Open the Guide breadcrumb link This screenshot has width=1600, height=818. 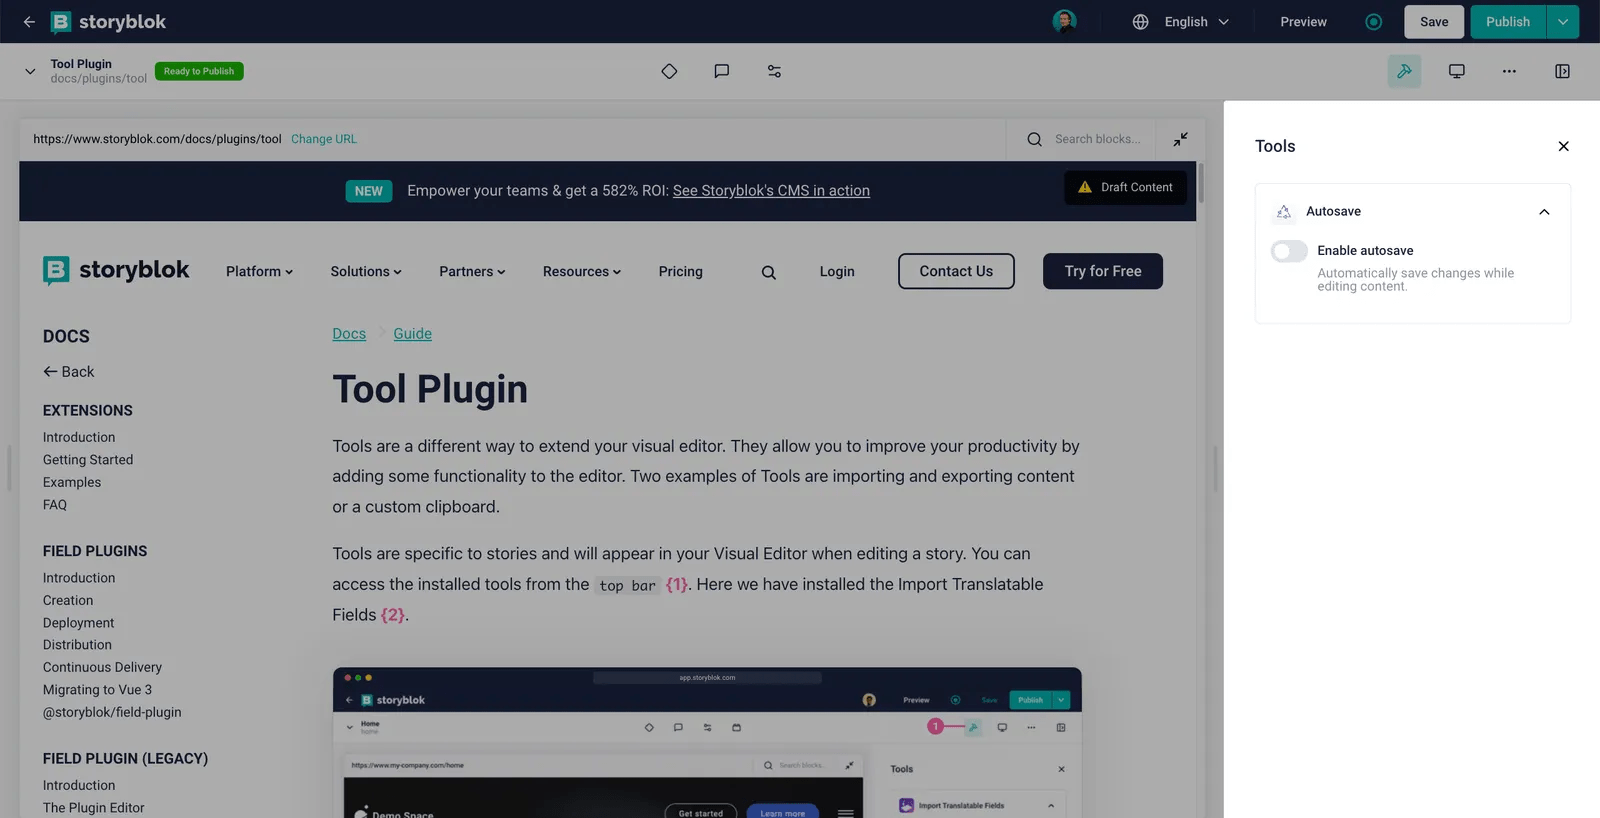click(412, 334)
